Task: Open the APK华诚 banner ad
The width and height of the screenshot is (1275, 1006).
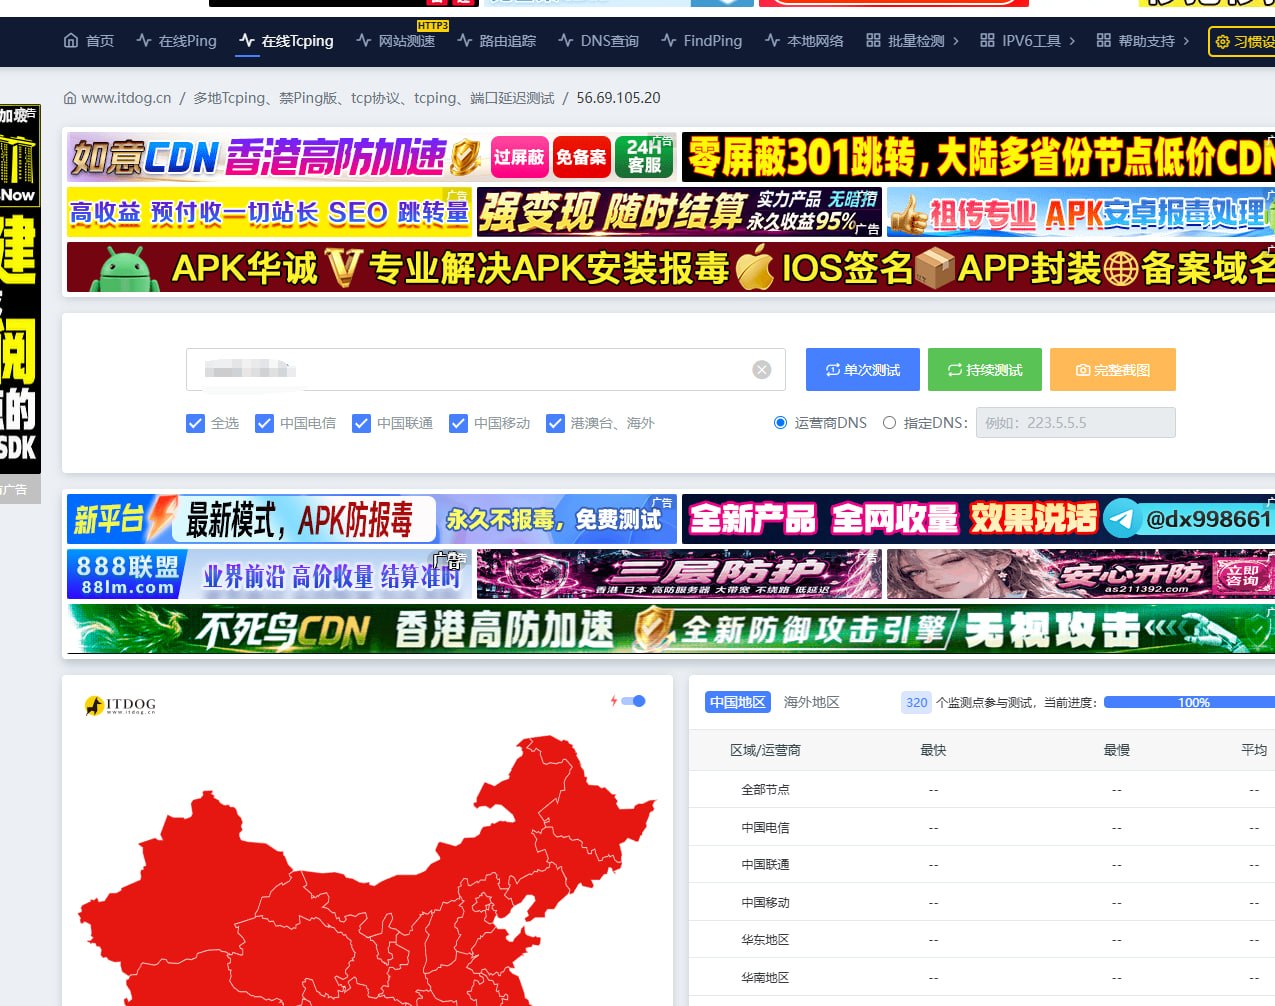Action: pos(671,267)
